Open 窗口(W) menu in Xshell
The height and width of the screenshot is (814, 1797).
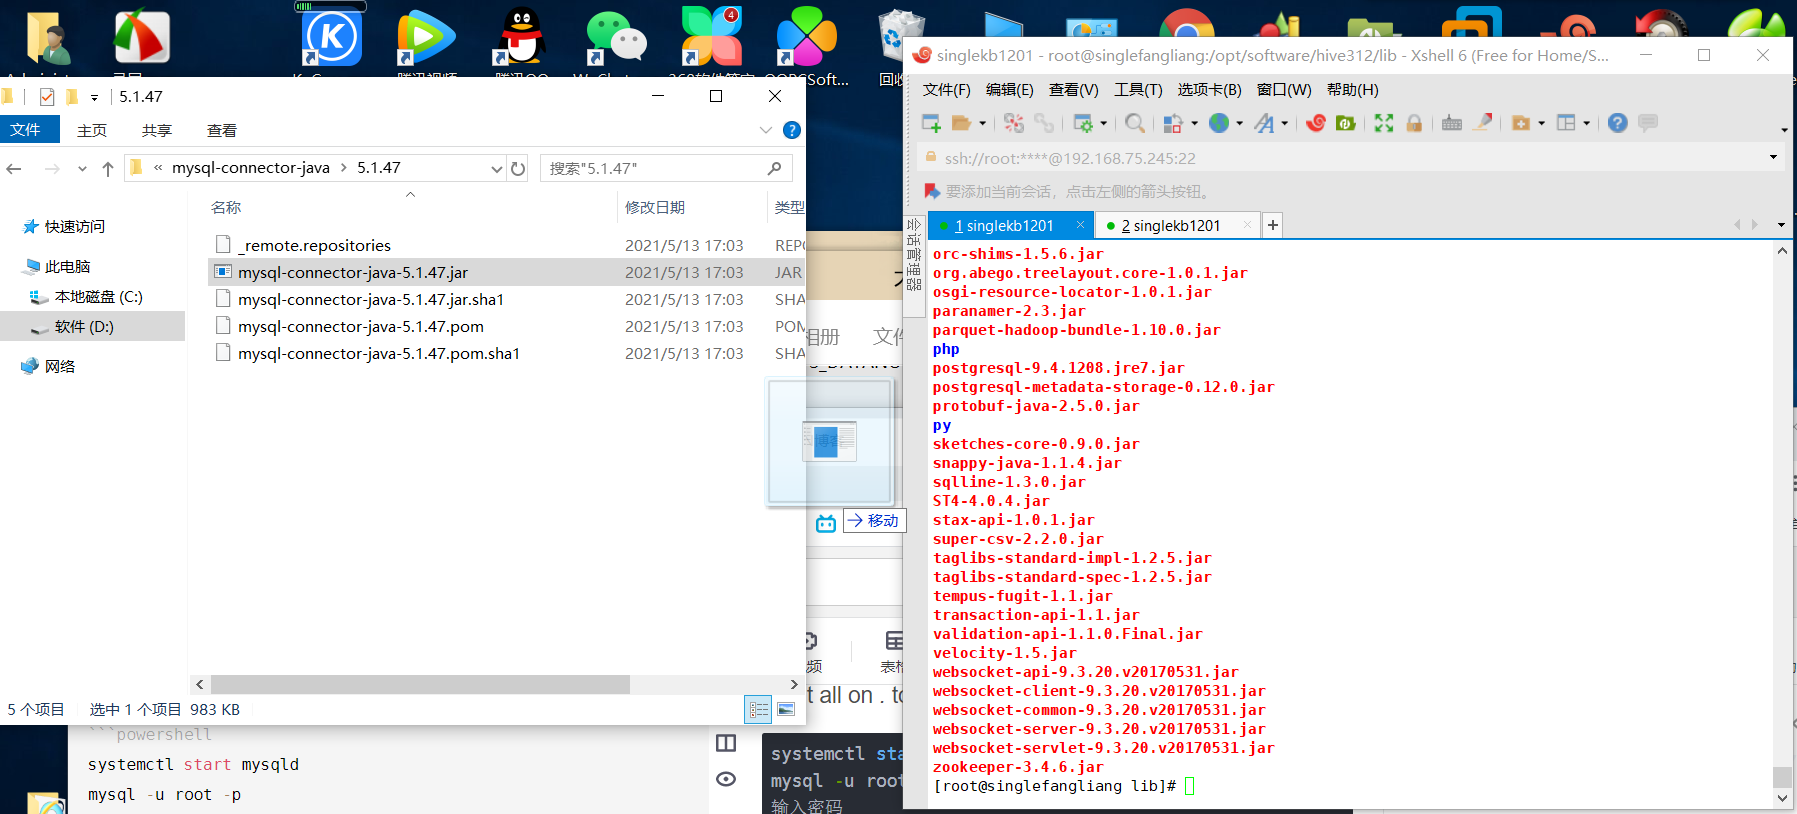[x=1284, y=90]
